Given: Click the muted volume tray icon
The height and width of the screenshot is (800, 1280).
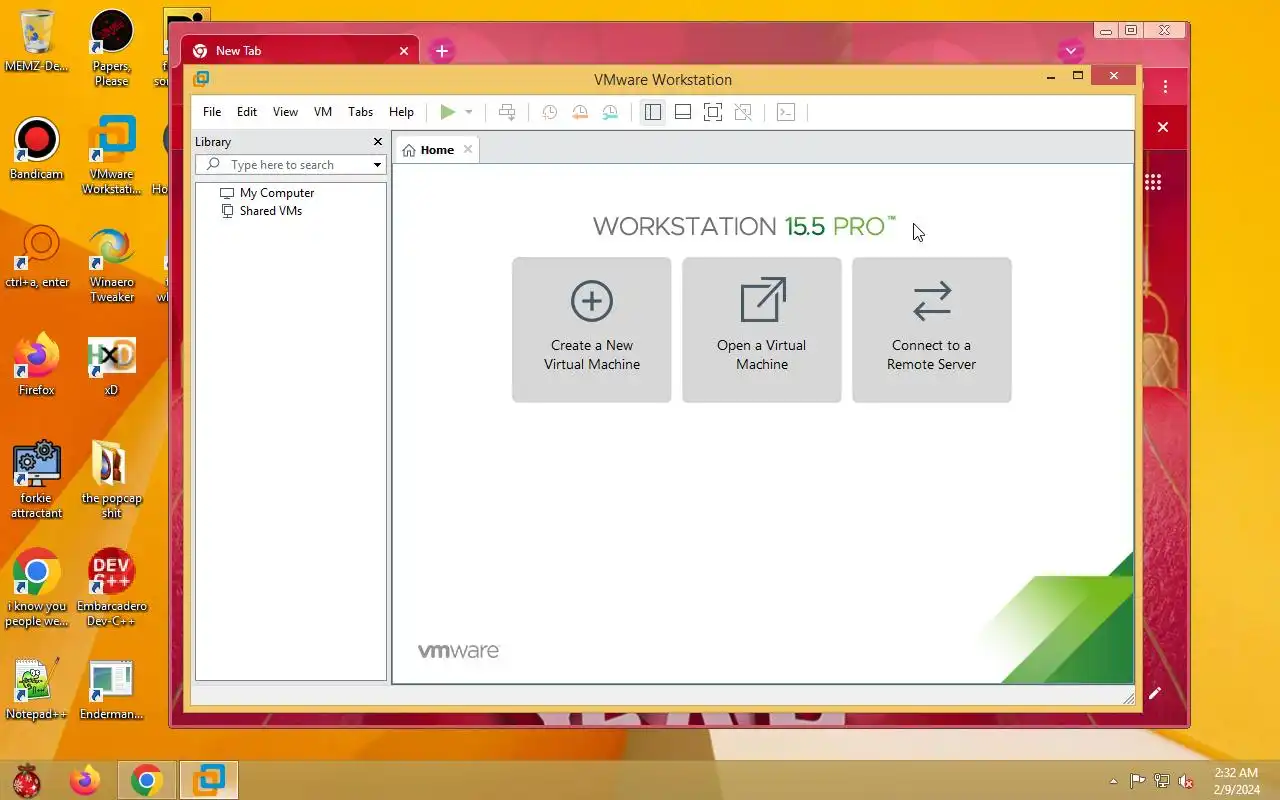Looking at the screenshot, I should 1185,781.
